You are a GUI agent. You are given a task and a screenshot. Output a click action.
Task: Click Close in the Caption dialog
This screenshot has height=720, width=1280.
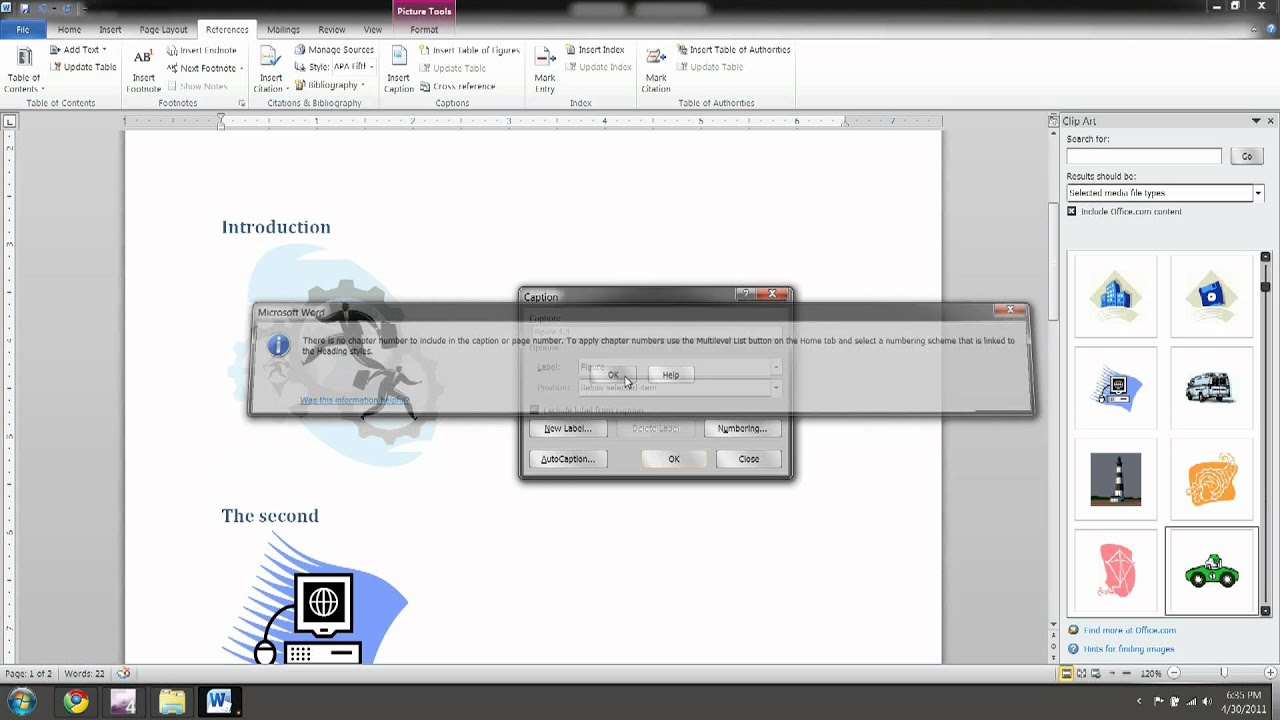[x=748, y=459]
